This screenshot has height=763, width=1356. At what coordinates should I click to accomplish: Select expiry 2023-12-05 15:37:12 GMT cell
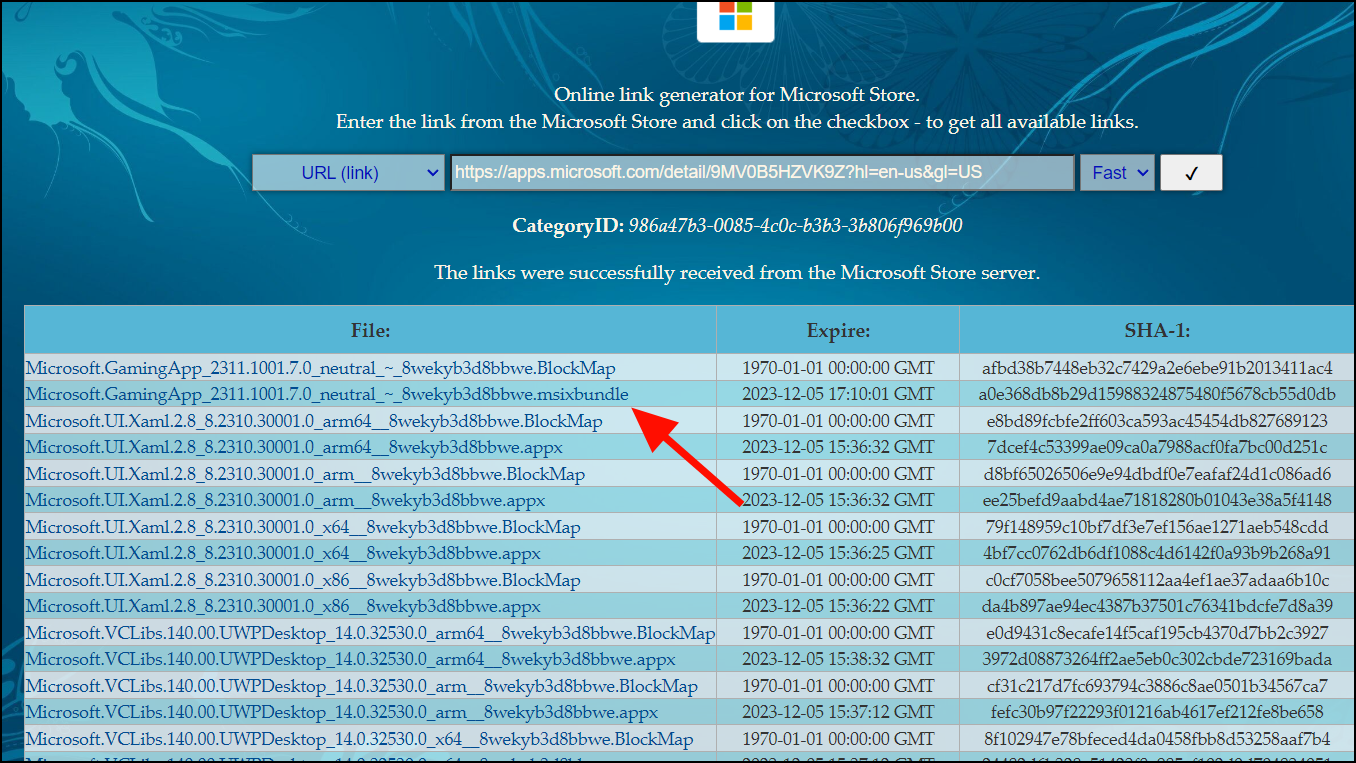[838, 712]
